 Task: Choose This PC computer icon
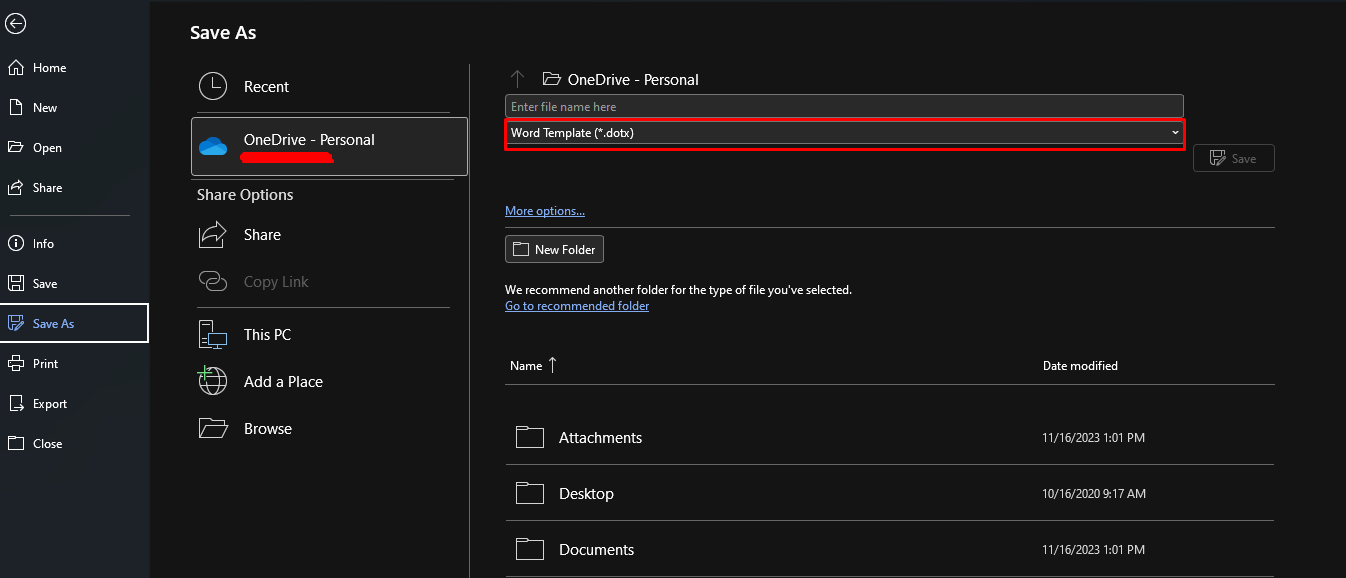coord(213,335)
